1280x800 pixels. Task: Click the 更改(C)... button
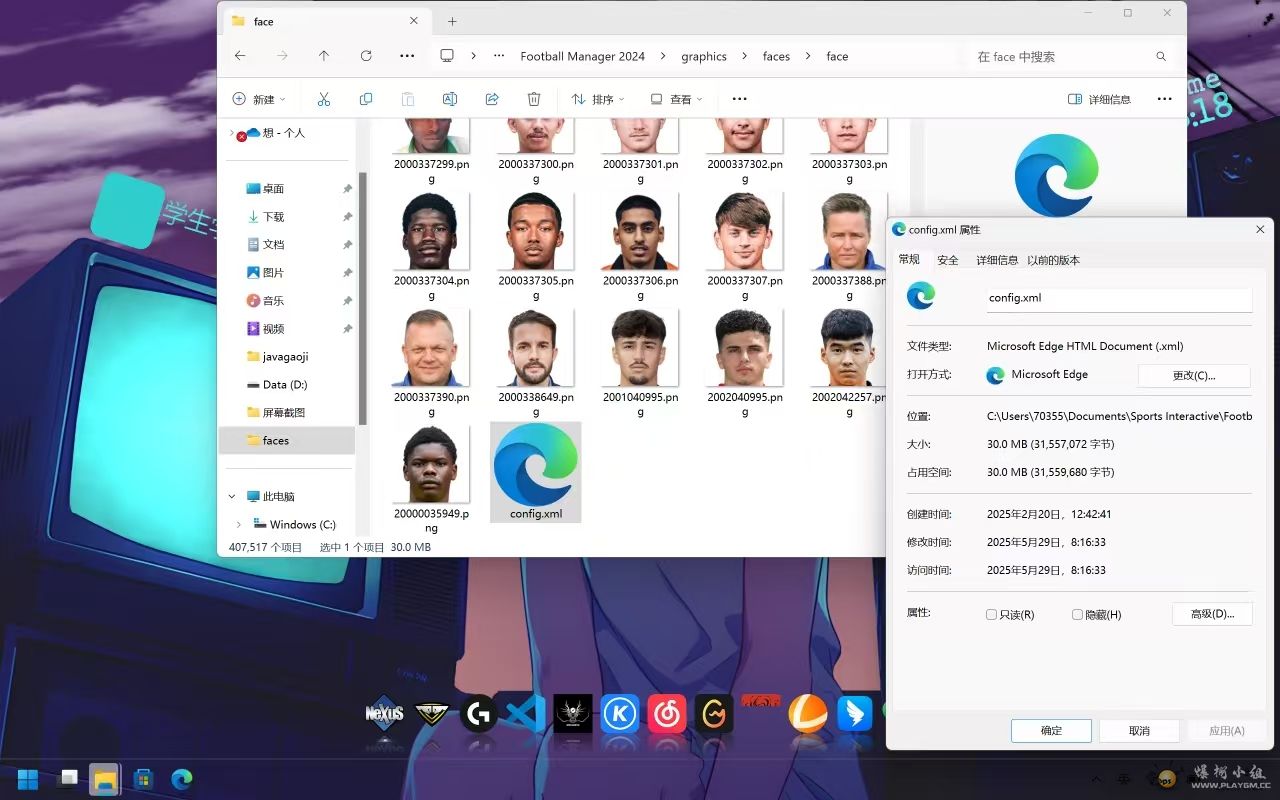point(1193,375)
